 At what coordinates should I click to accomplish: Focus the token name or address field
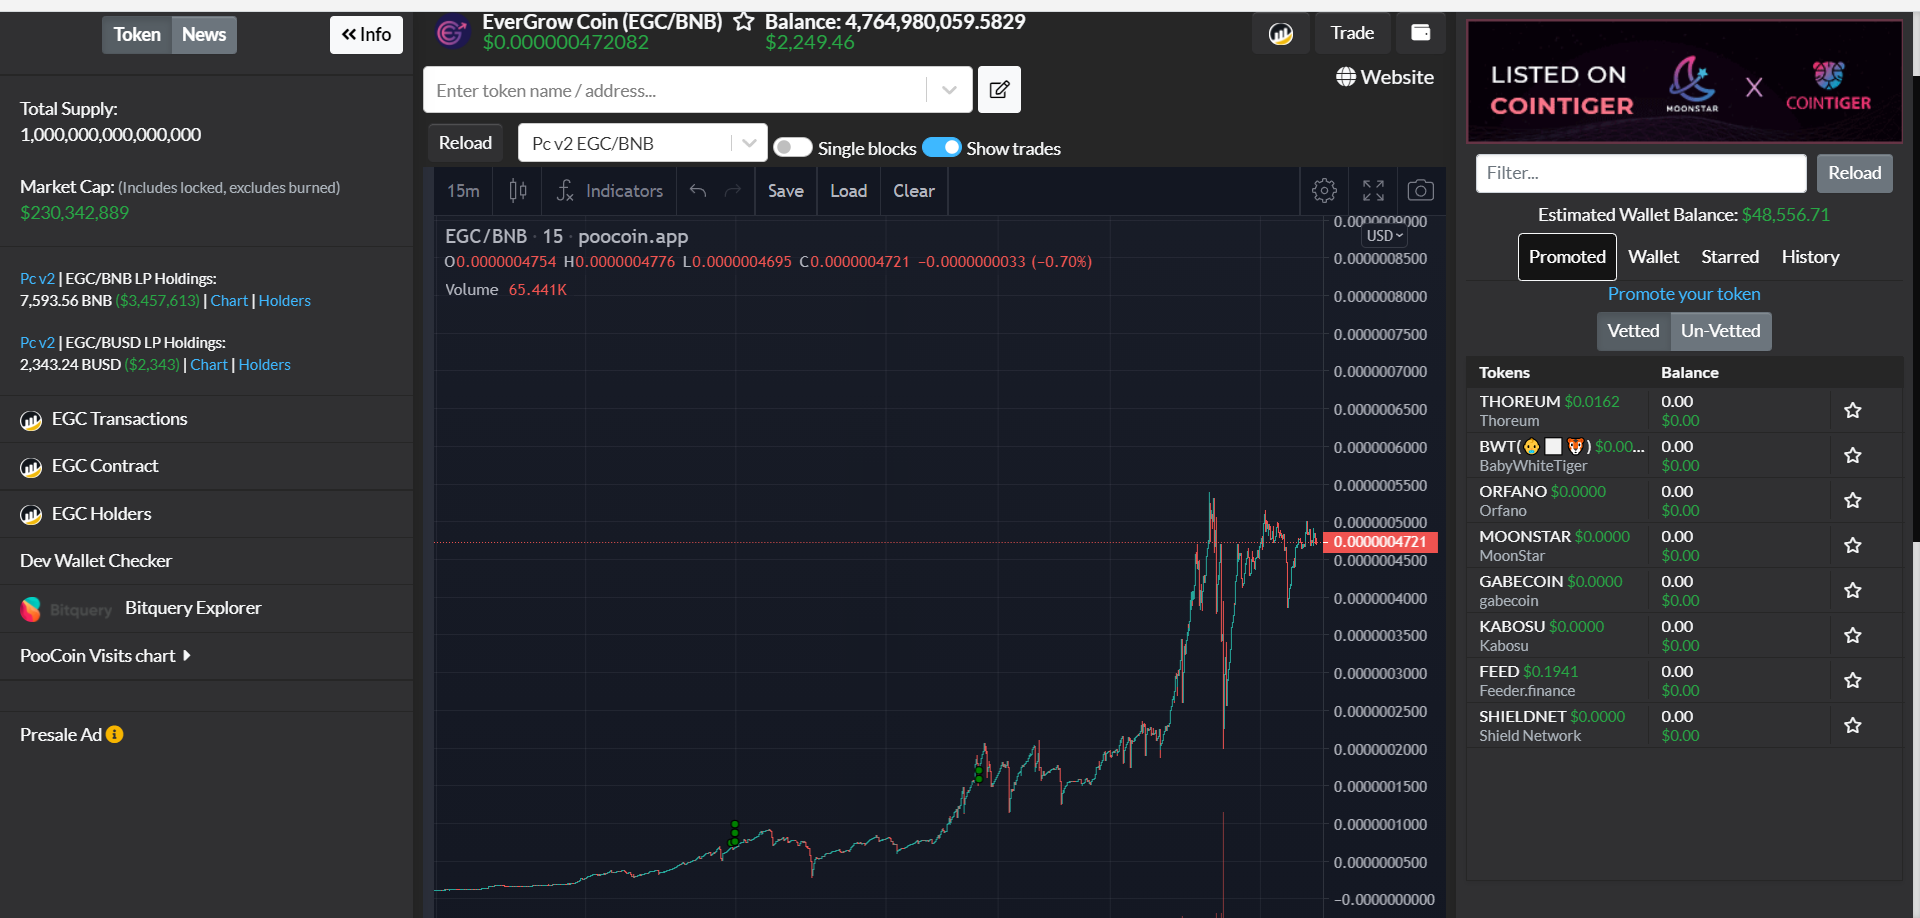click(675, 90)
